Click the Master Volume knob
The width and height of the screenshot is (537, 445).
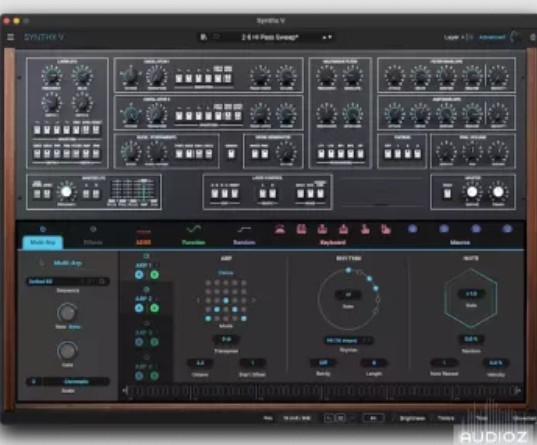[x=472, y=192]
